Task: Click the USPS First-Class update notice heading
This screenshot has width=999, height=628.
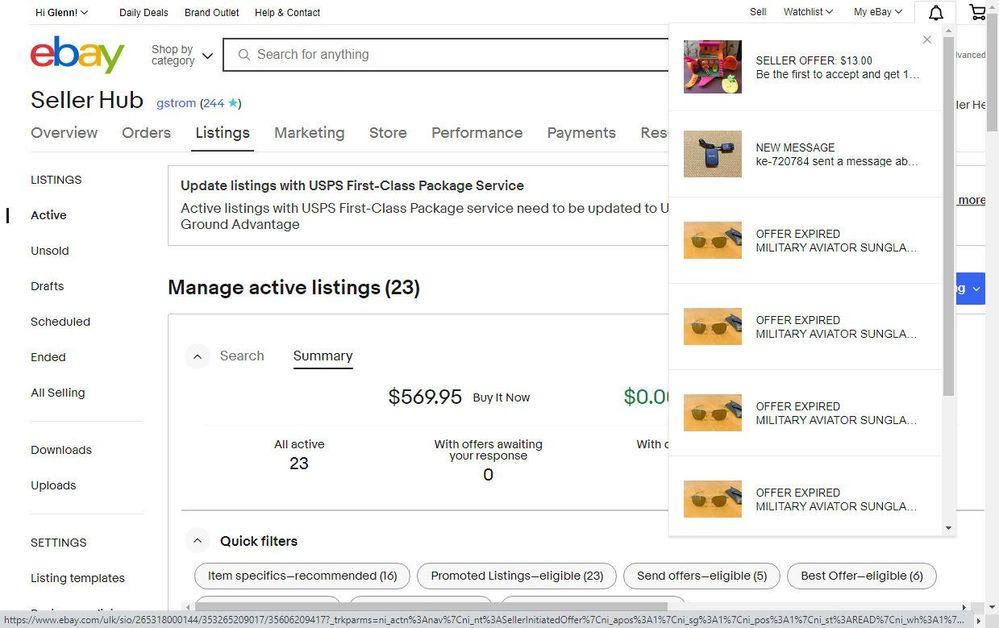Action: [352, 186]
